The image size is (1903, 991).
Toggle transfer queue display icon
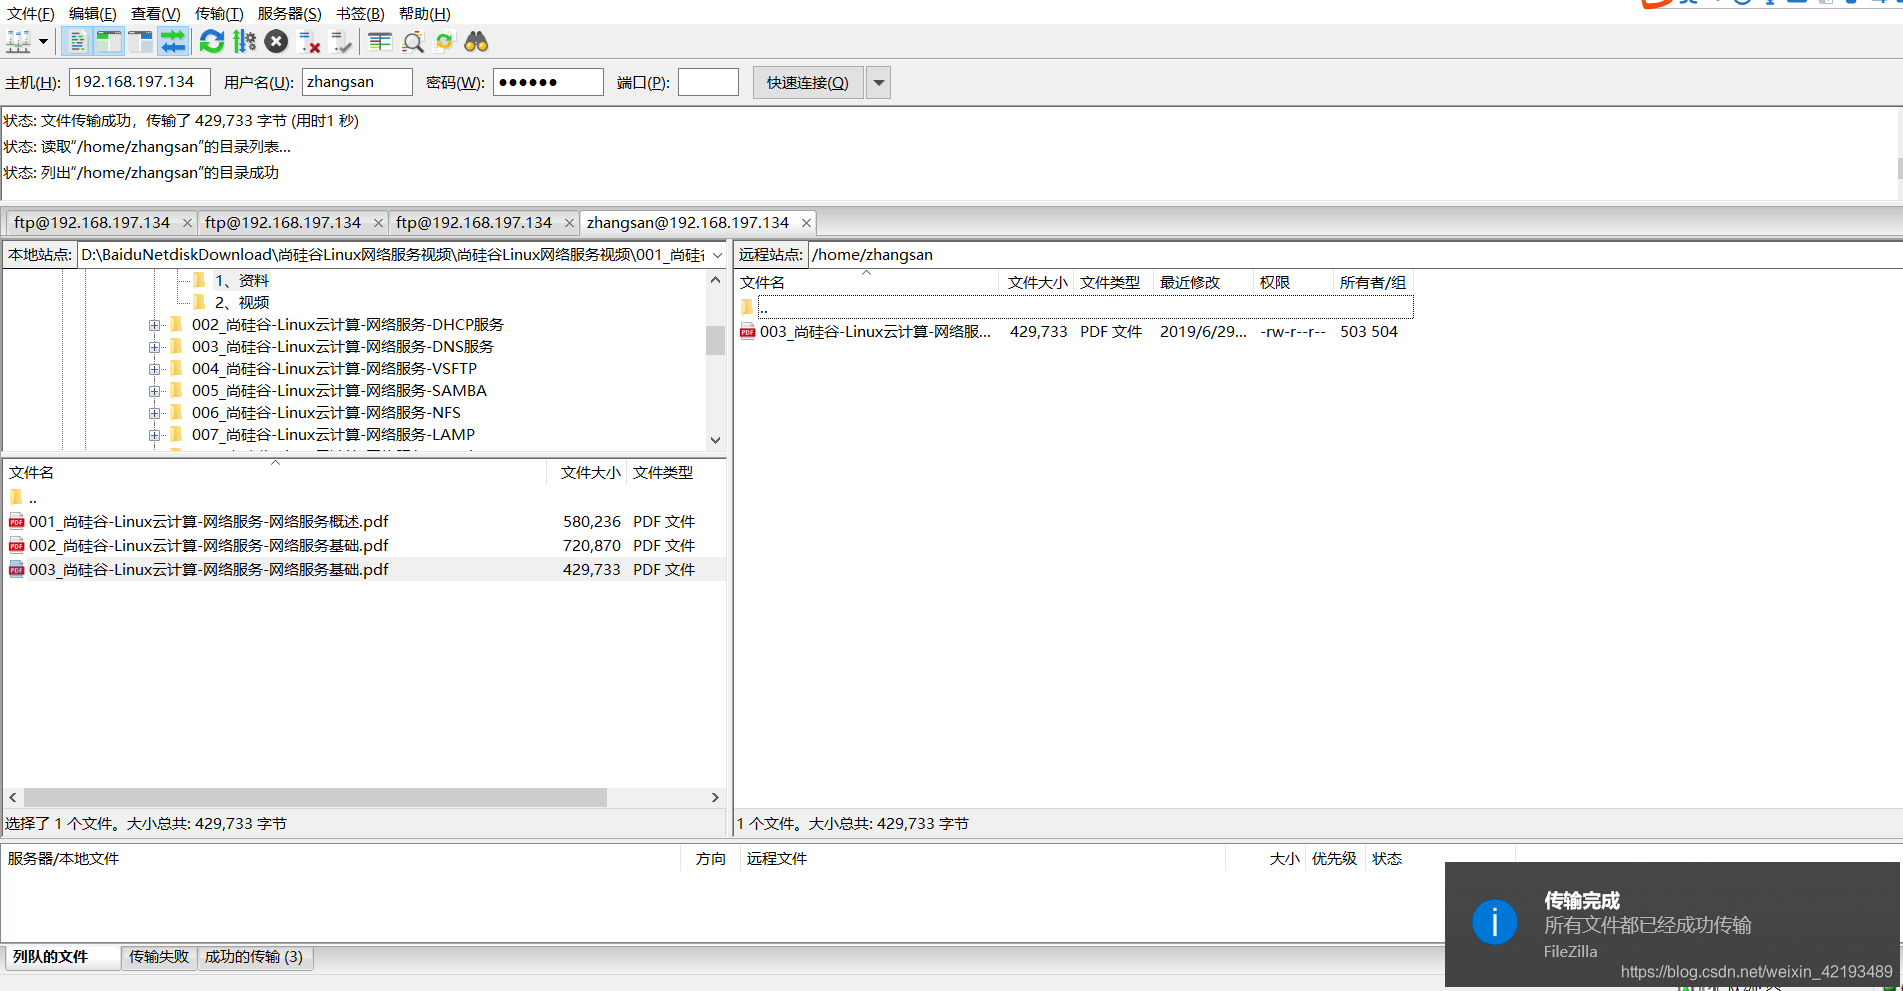tap(173, 42)
